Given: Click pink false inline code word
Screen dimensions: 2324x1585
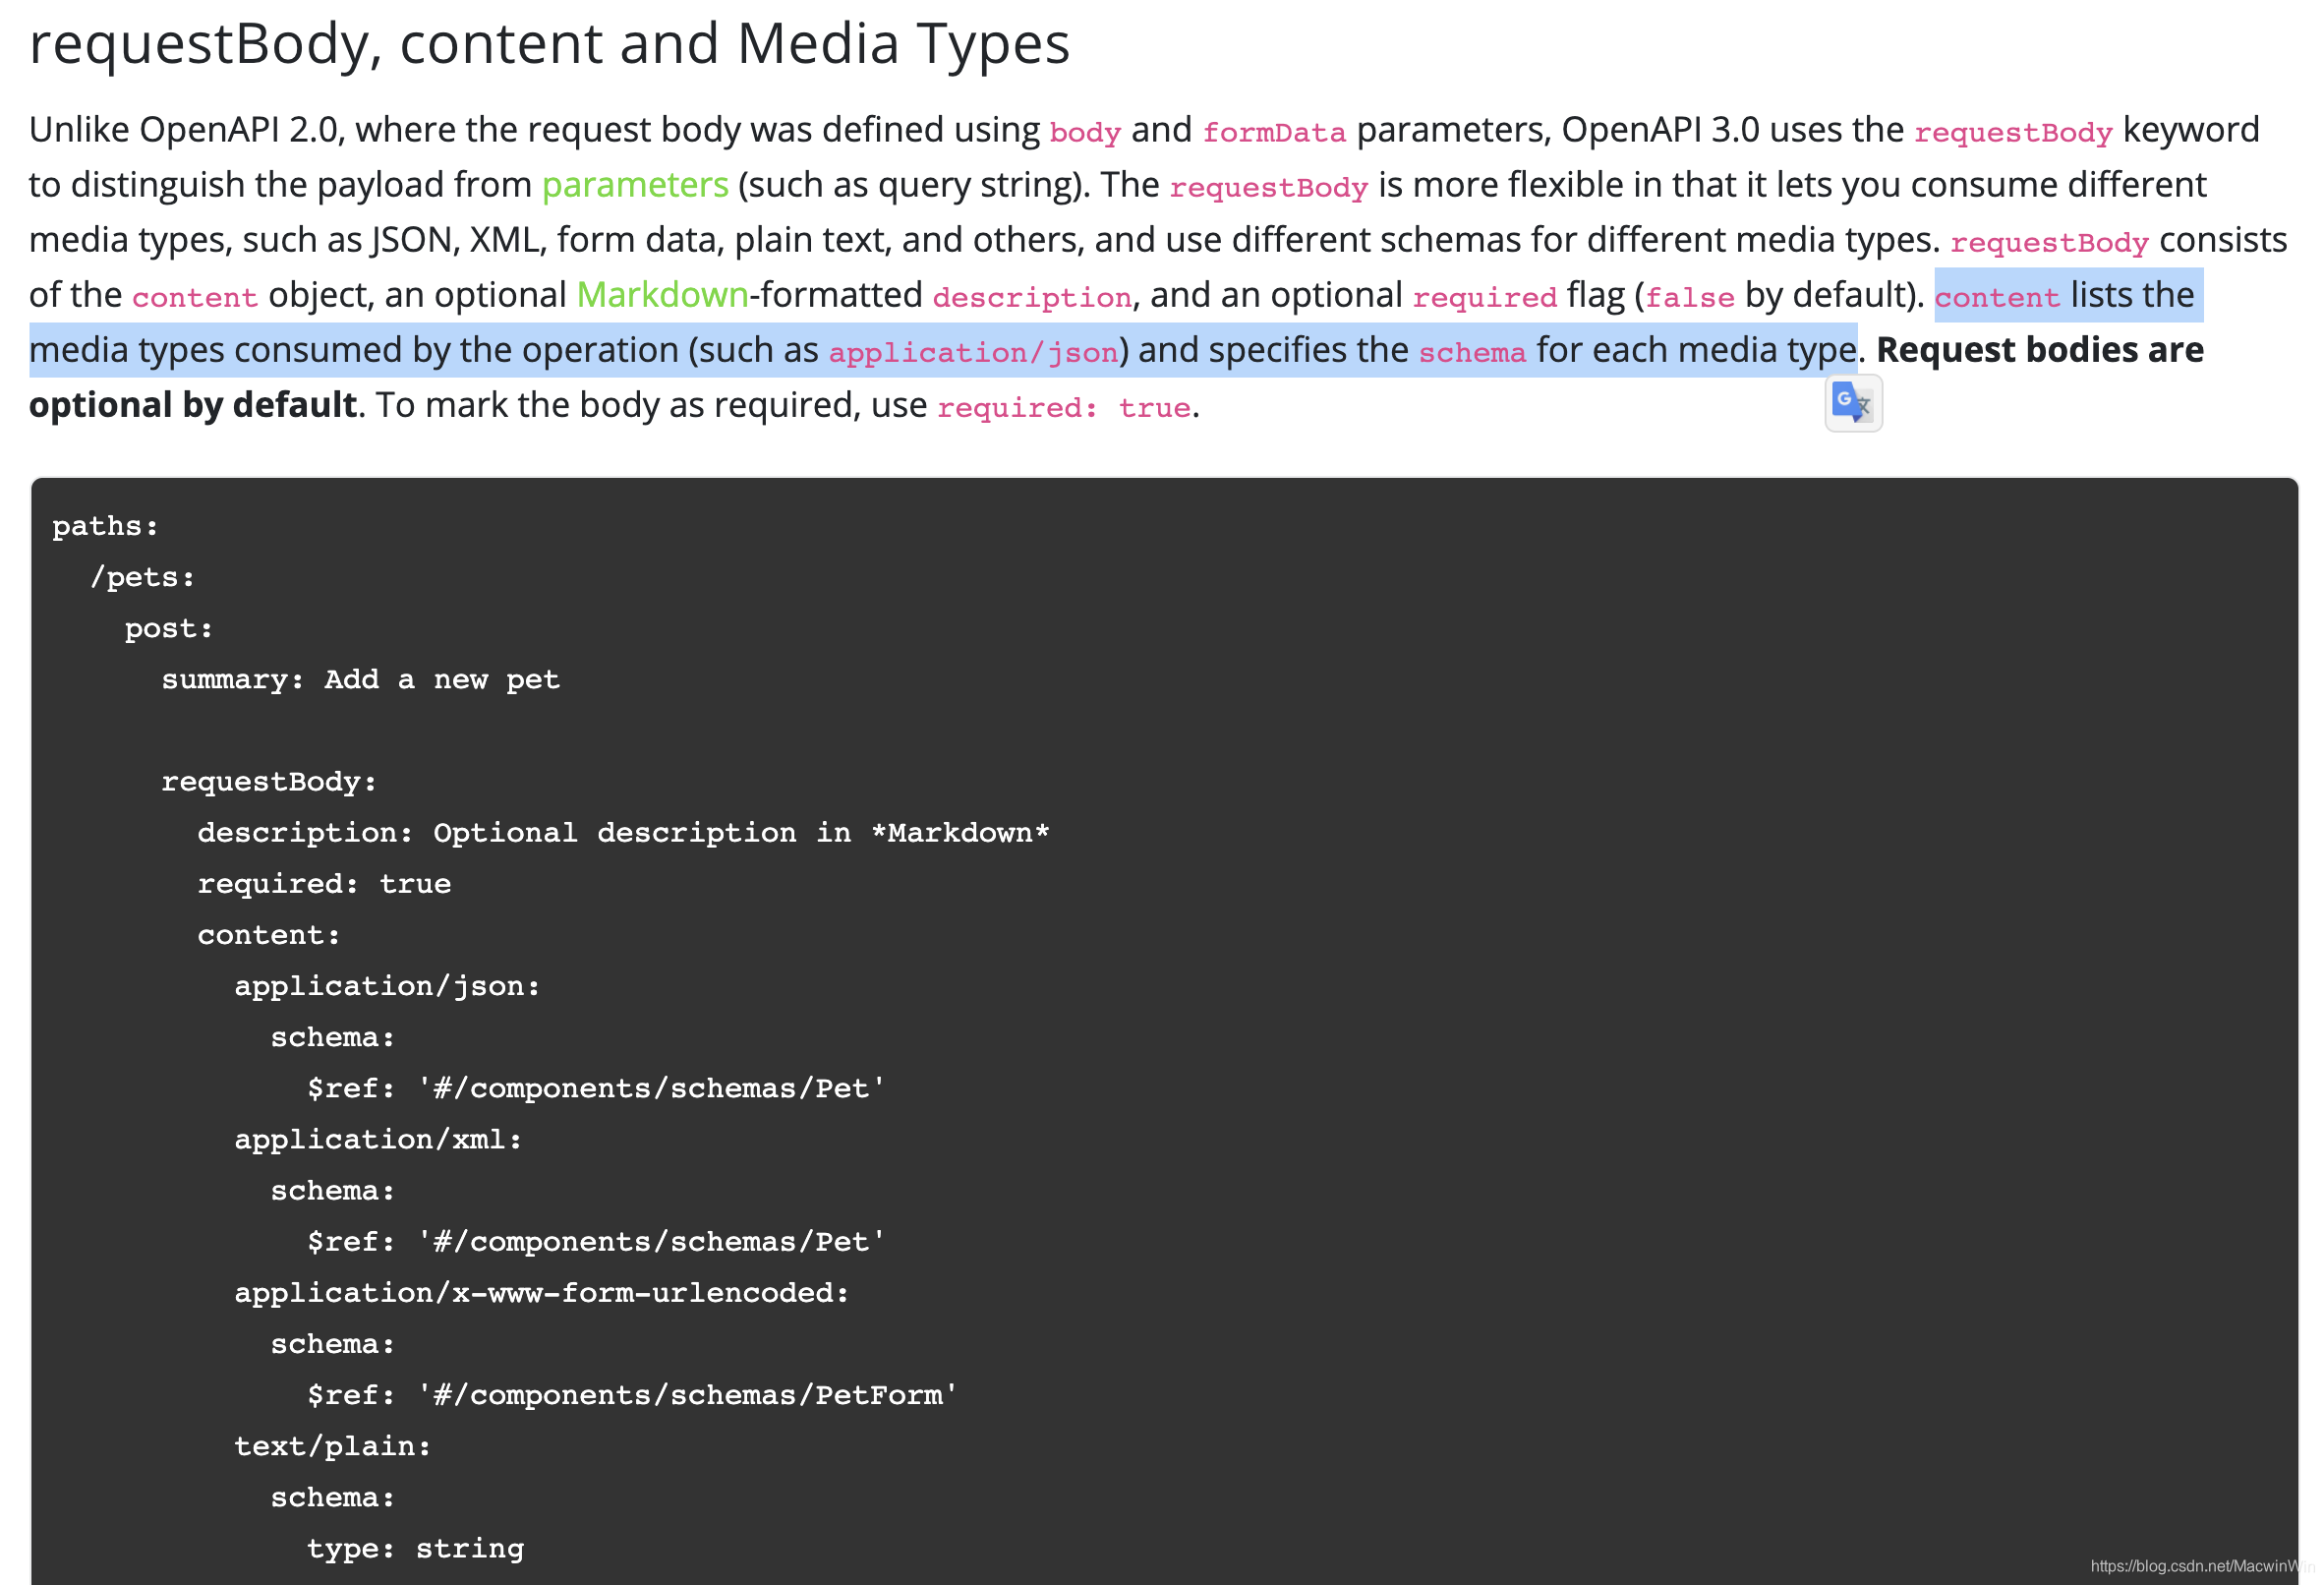Looking at the screenshot, I should 1689,297.
